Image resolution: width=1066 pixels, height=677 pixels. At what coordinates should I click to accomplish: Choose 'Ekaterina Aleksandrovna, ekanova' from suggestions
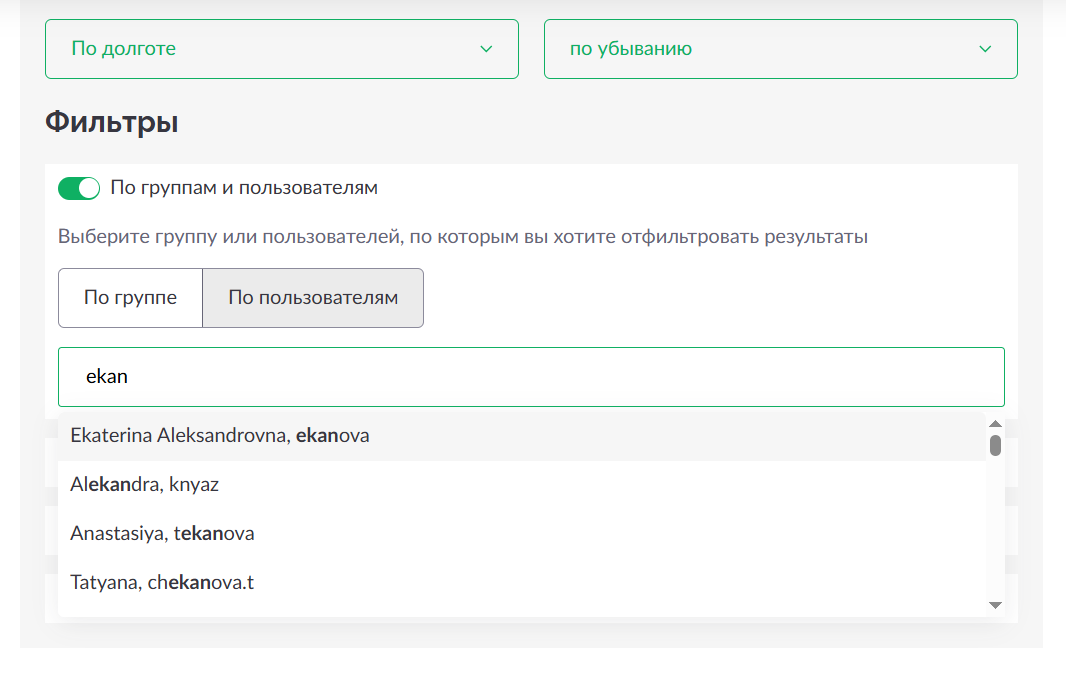(220, 436)
